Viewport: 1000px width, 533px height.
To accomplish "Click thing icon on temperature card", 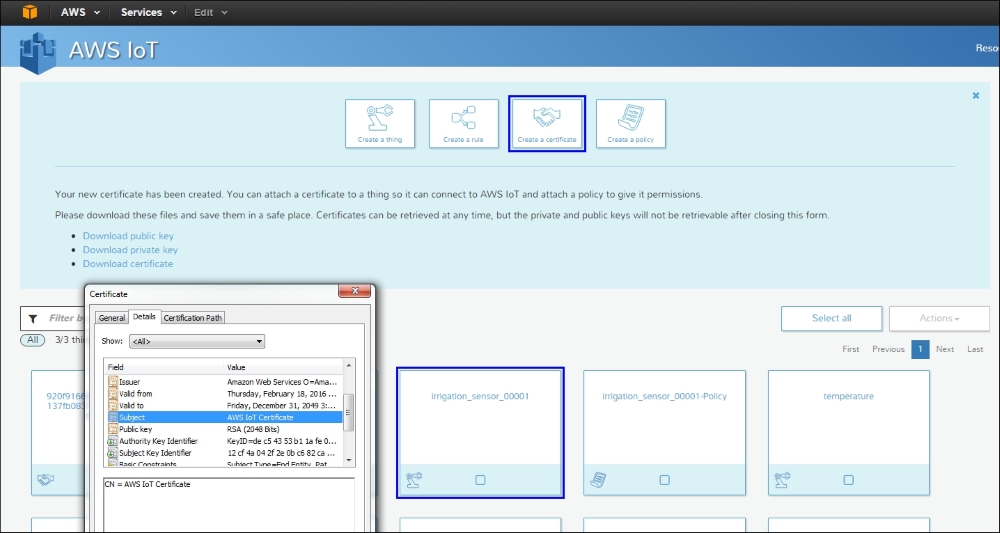I will tap(783, 479).
